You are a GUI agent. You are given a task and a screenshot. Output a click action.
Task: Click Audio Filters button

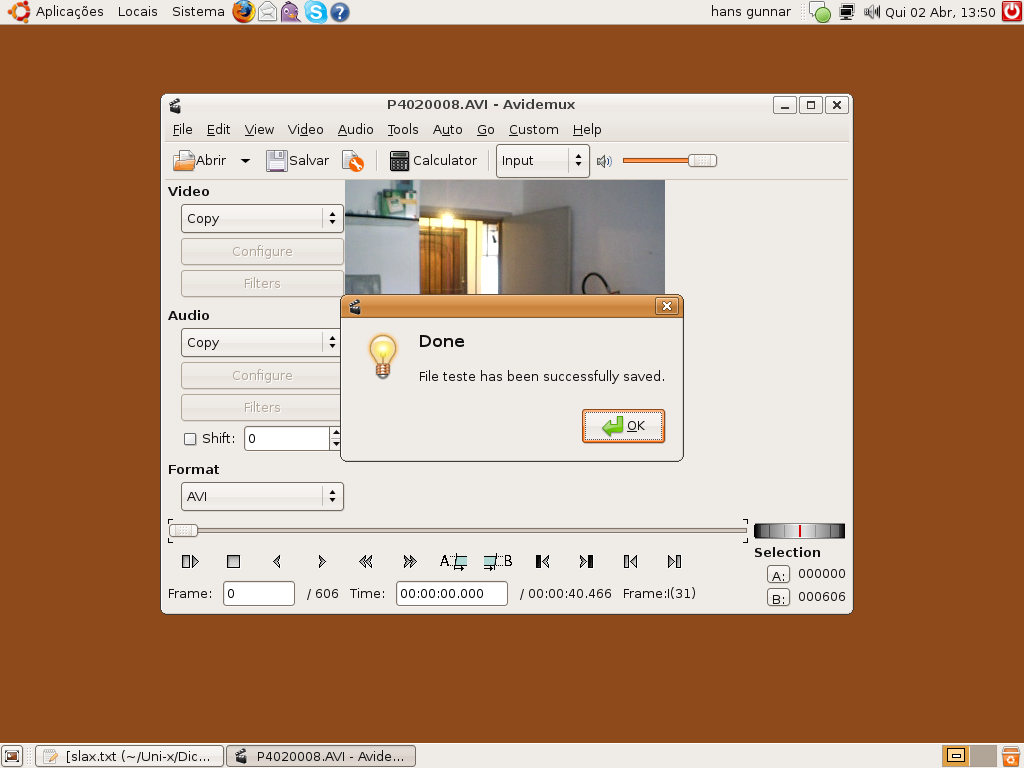pos(261,408)
